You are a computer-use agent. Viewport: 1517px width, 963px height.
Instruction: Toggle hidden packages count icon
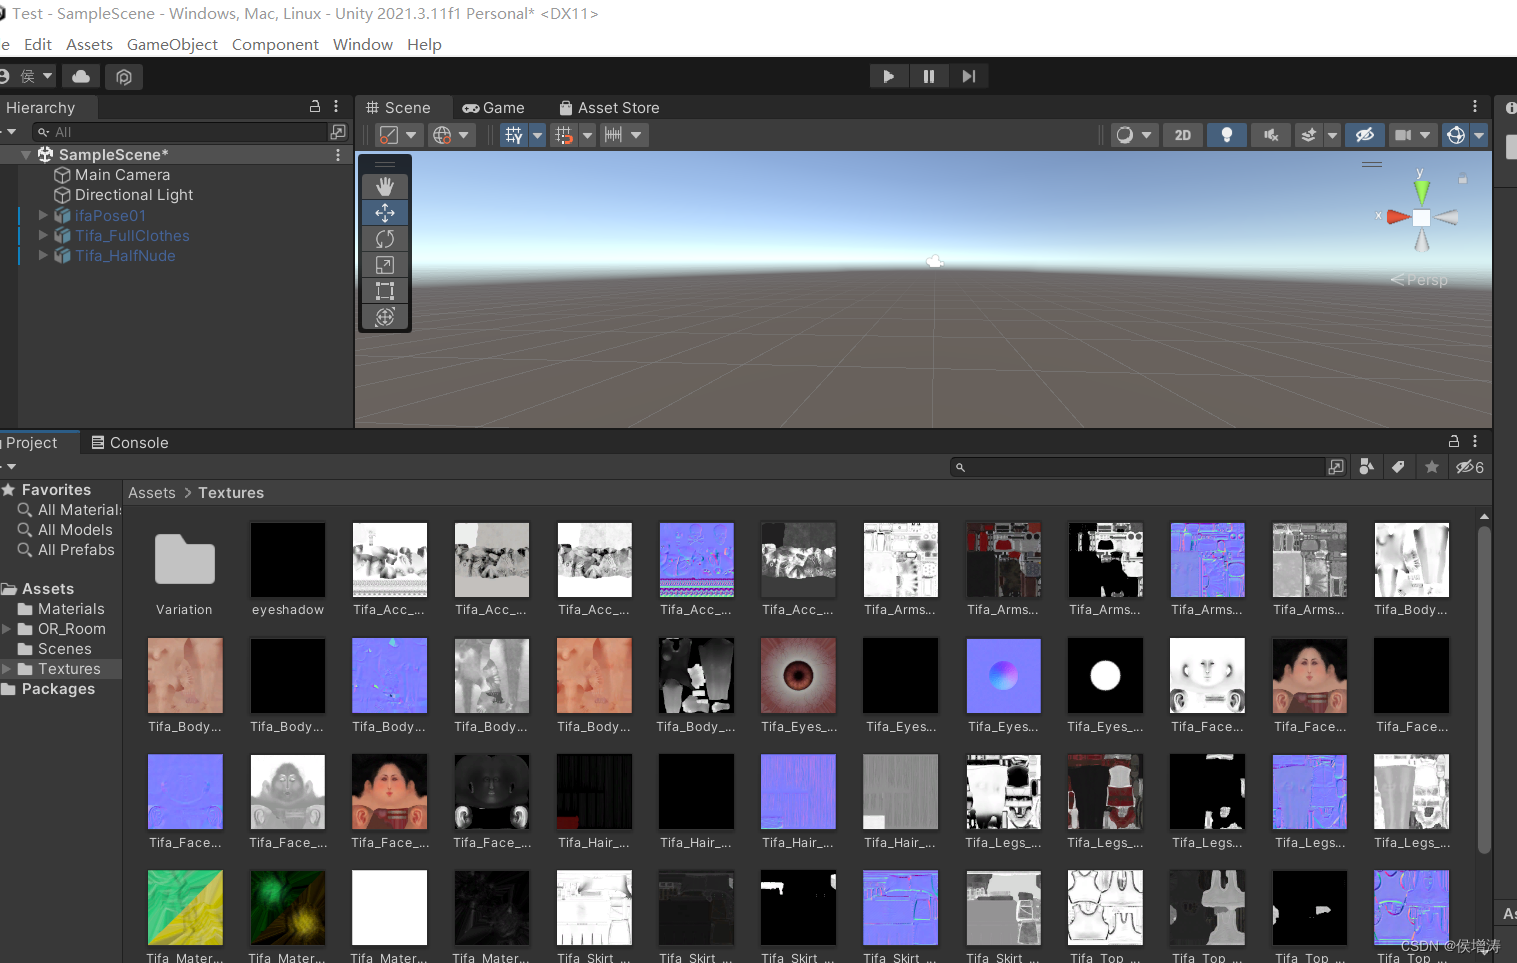[1470, 467]
